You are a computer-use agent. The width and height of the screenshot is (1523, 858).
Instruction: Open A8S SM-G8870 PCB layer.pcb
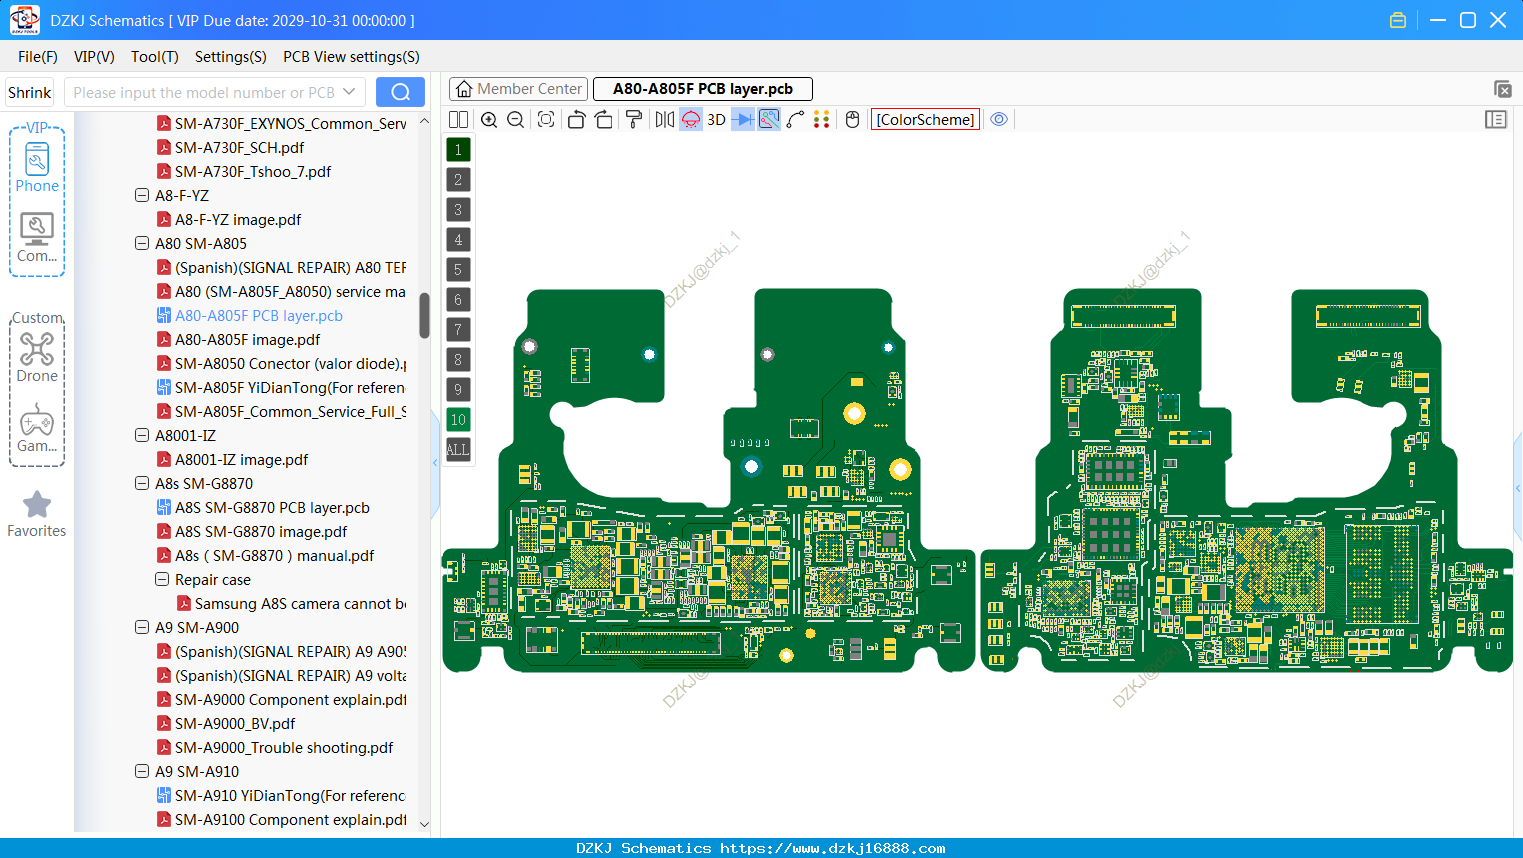click(272, 508)
